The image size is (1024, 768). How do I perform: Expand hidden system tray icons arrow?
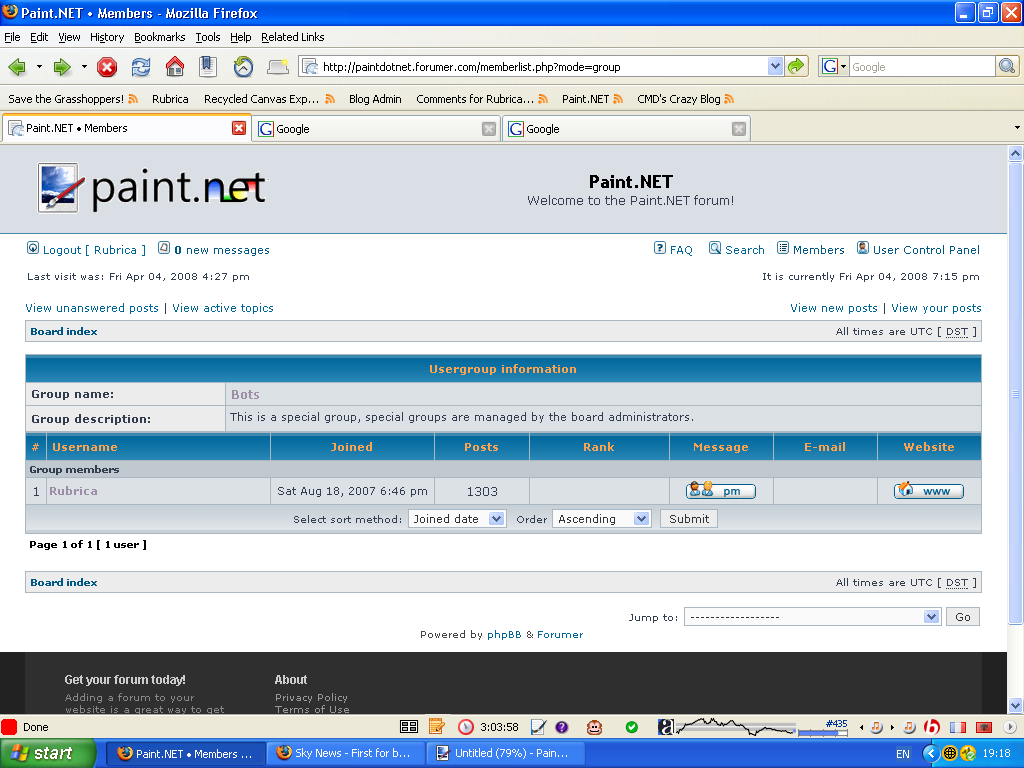(930, 754)
